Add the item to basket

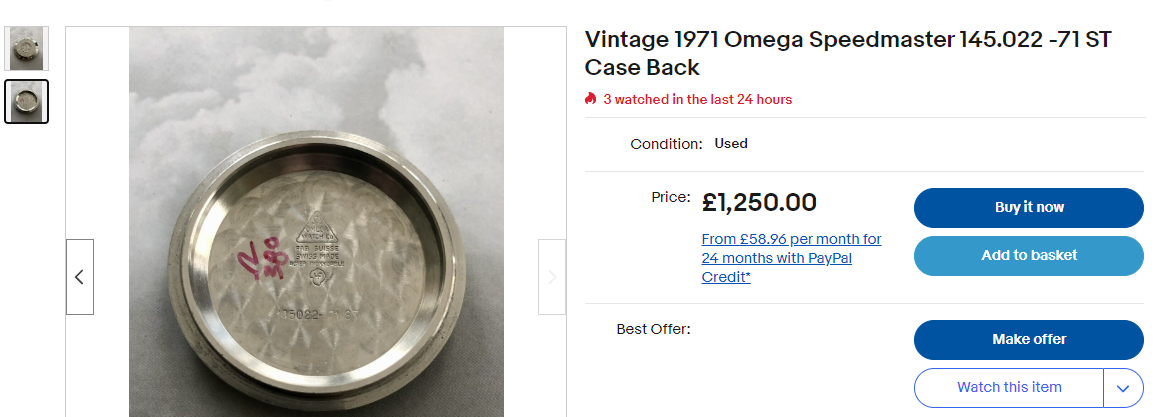pyautogui.click(x=1028, y=255)
